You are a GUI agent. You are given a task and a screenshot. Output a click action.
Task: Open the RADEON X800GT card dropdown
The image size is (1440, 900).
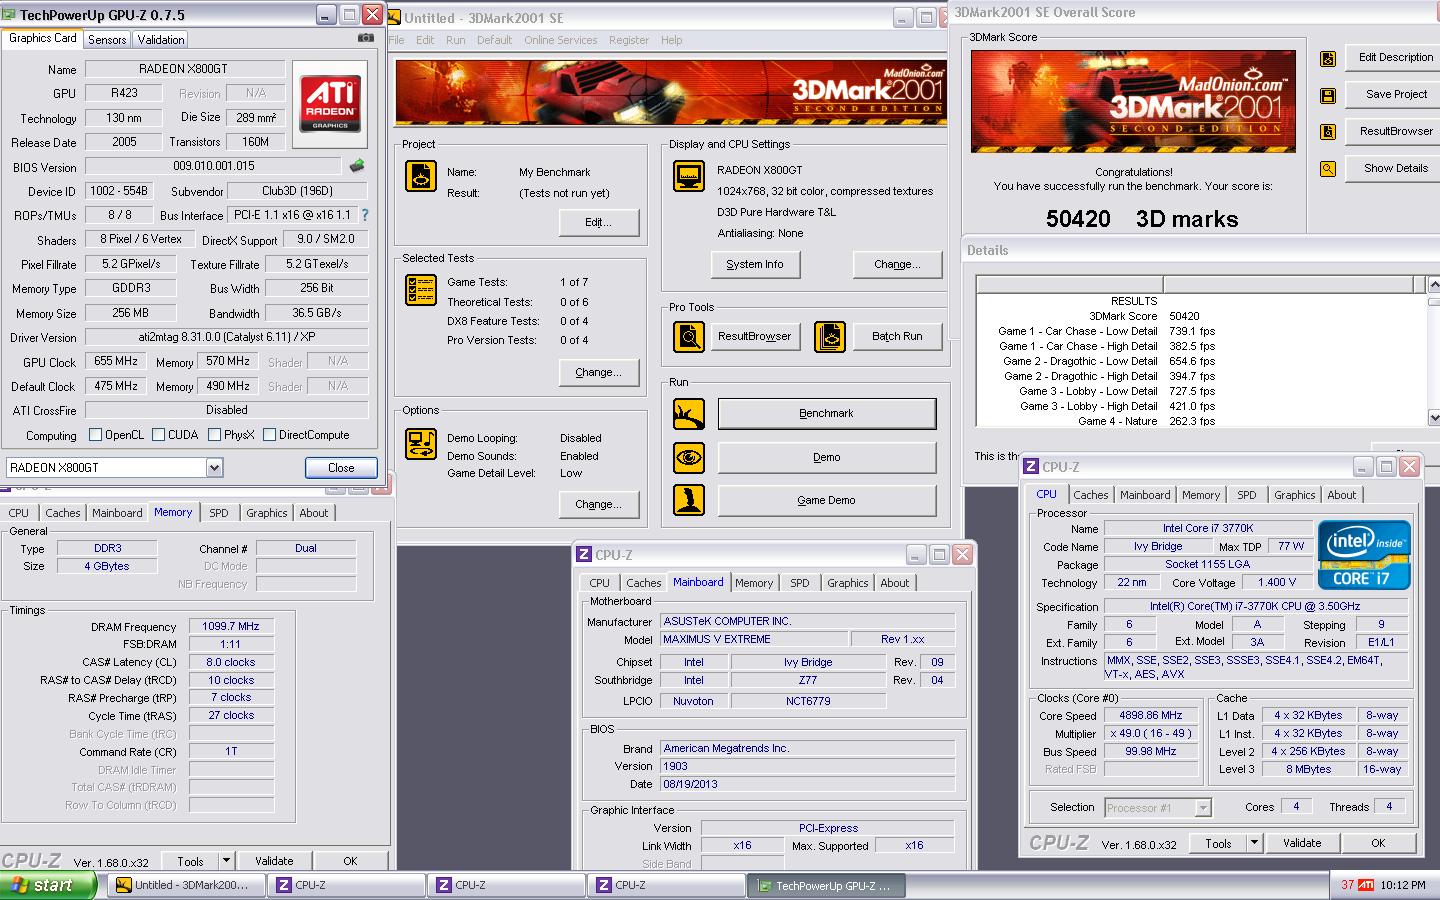(x=214, y=468)
